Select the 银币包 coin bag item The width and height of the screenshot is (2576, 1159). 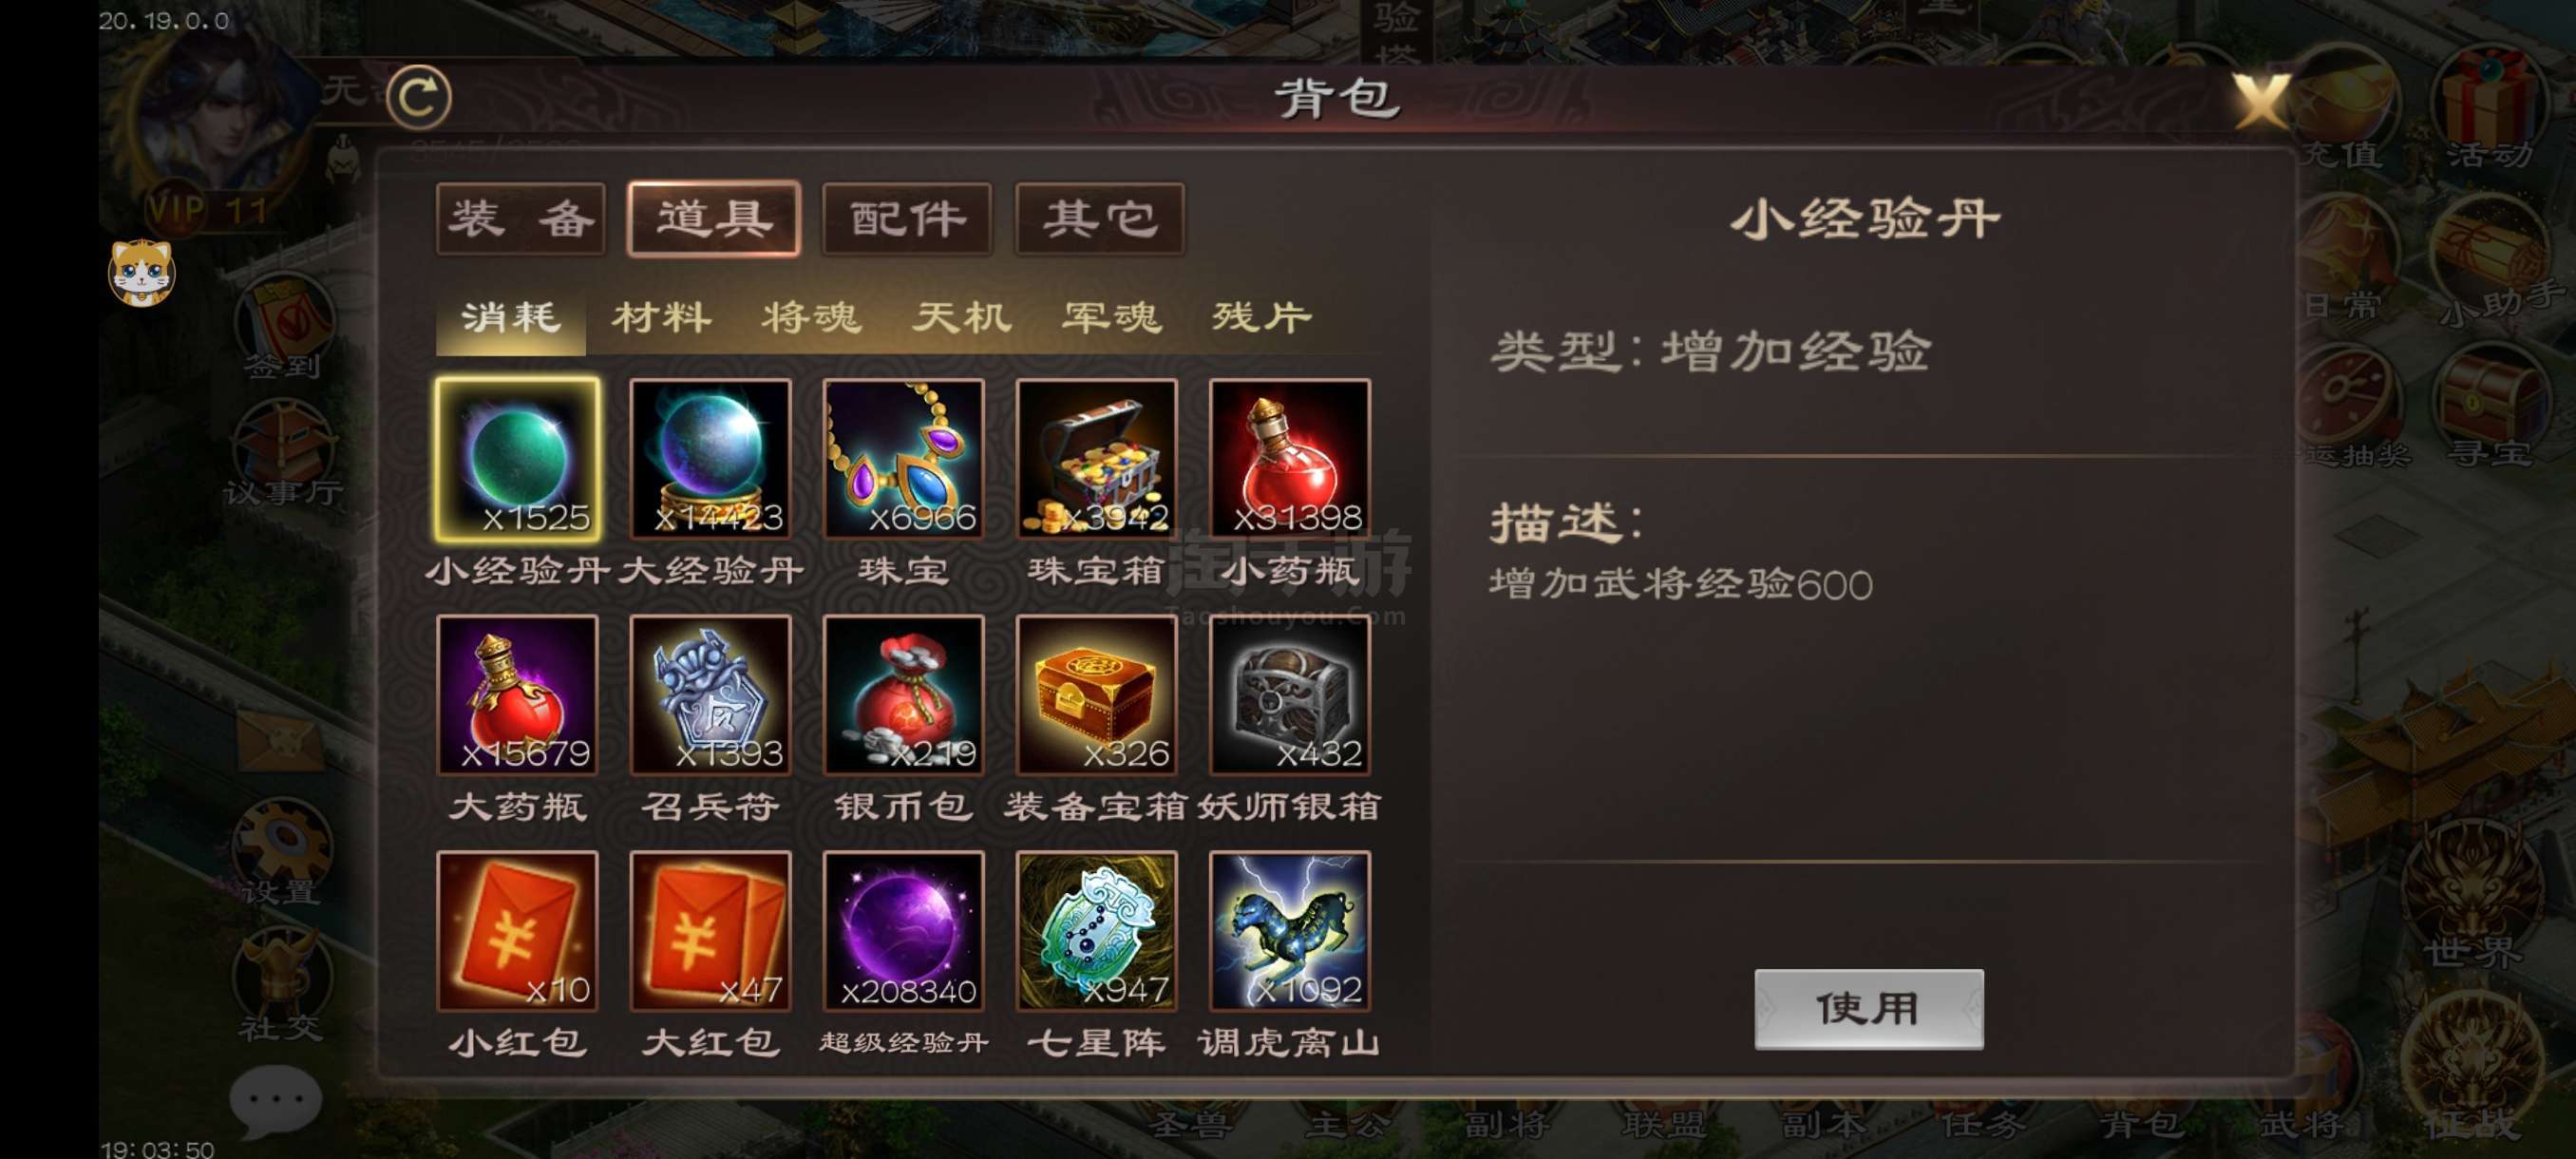pos(903,695)
